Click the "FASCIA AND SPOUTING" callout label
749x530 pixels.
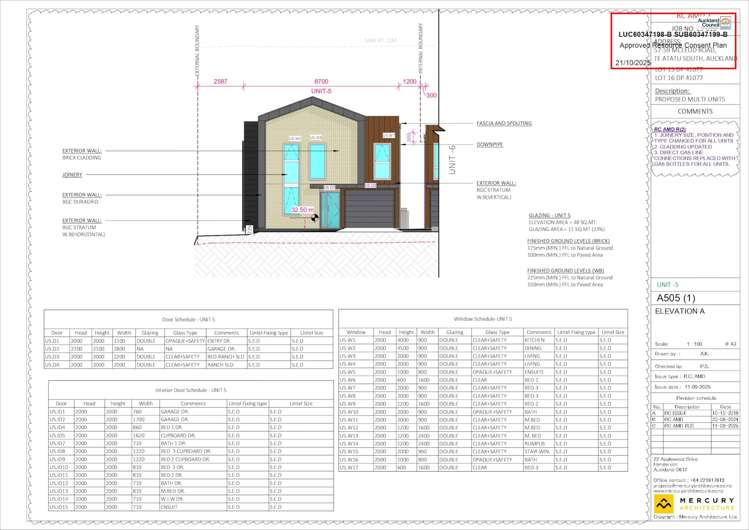[x=504, y=123]
